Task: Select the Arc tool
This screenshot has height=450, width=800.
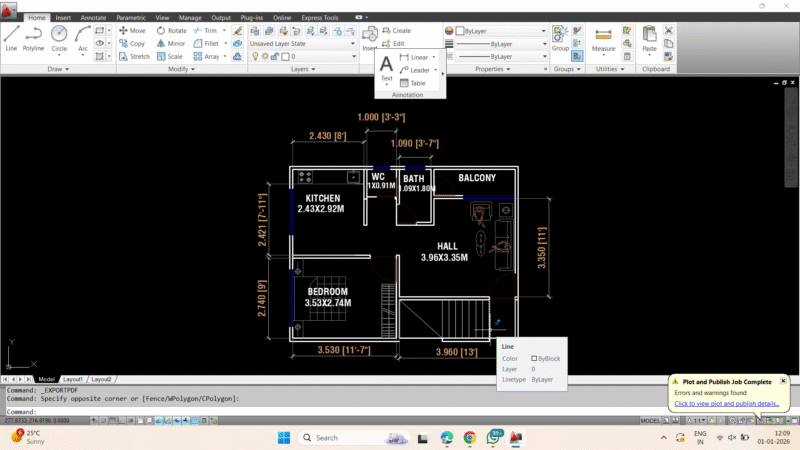Action: (83, 38)
